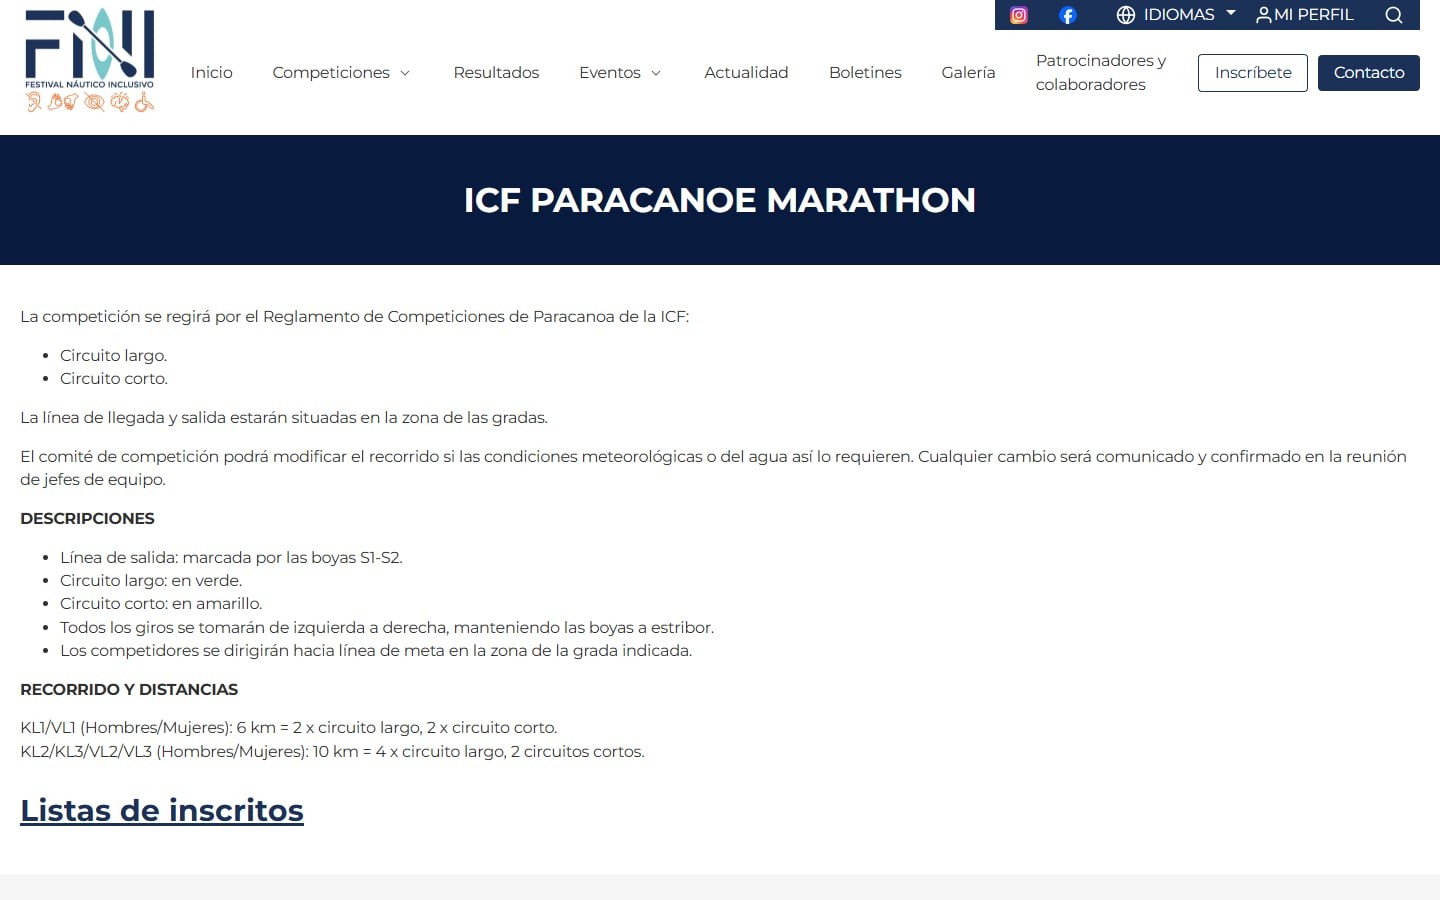Click the Inscríbete button

click(1253, 73)
